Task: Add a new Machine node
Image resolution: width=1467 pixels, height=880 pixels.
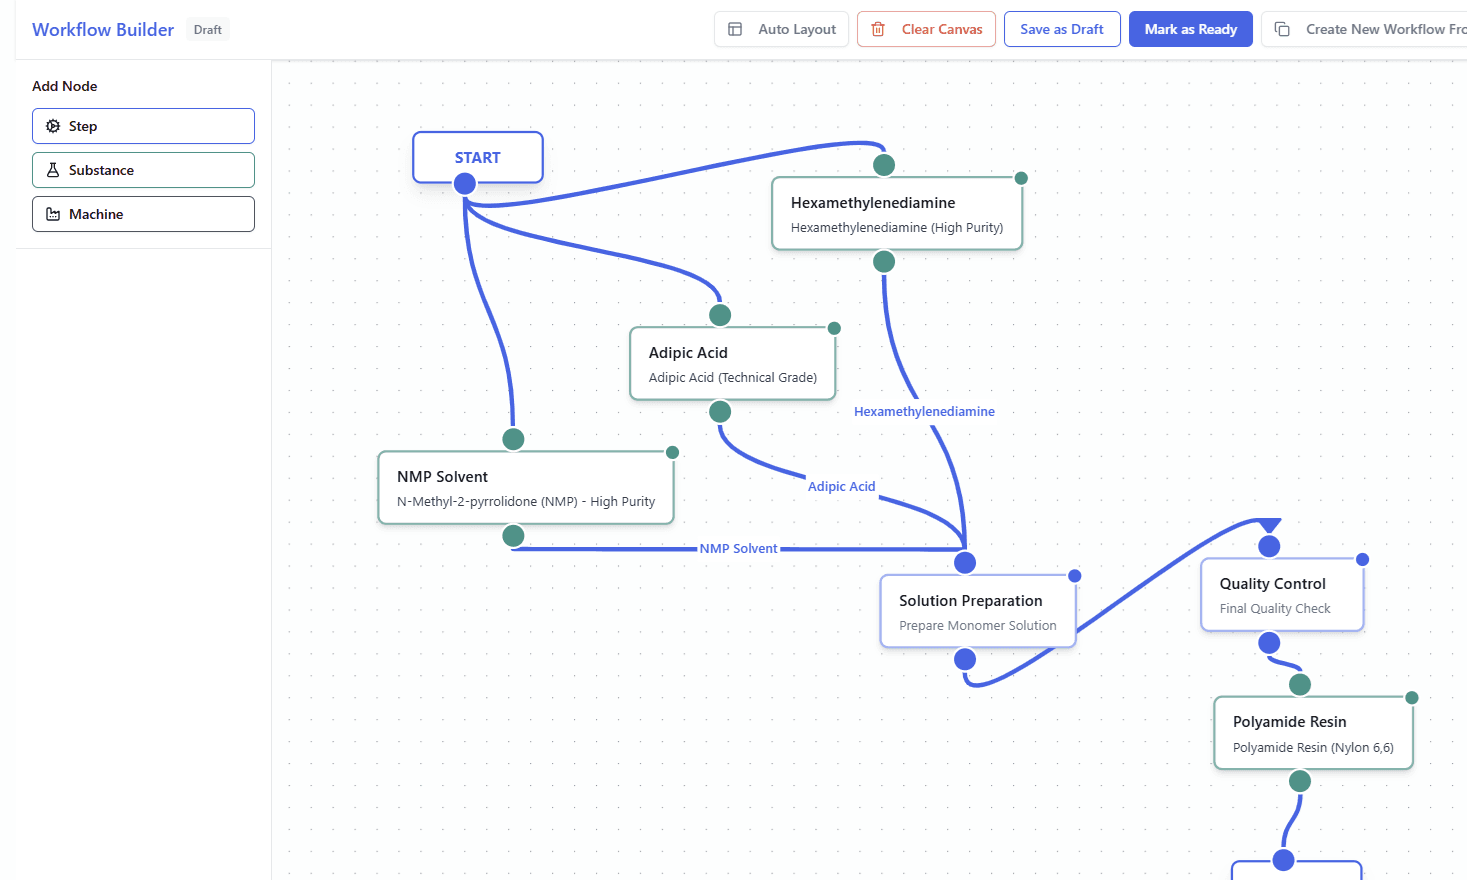Action: pyautogui.click(x=143, y=214)
